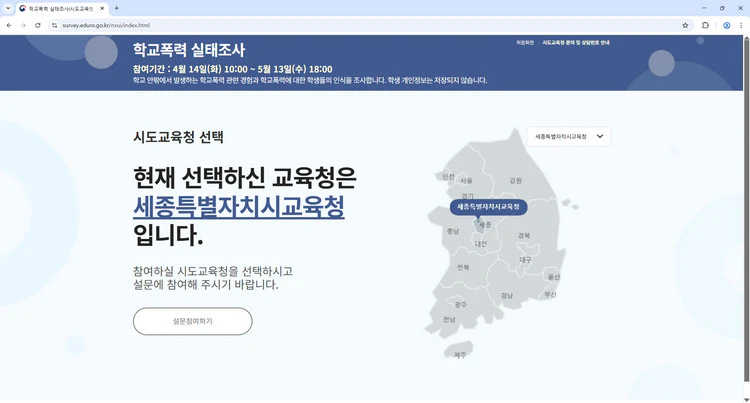Open the Chrome three-dot menu
This screenshot has width=750, height=403.
click(741, 25)
